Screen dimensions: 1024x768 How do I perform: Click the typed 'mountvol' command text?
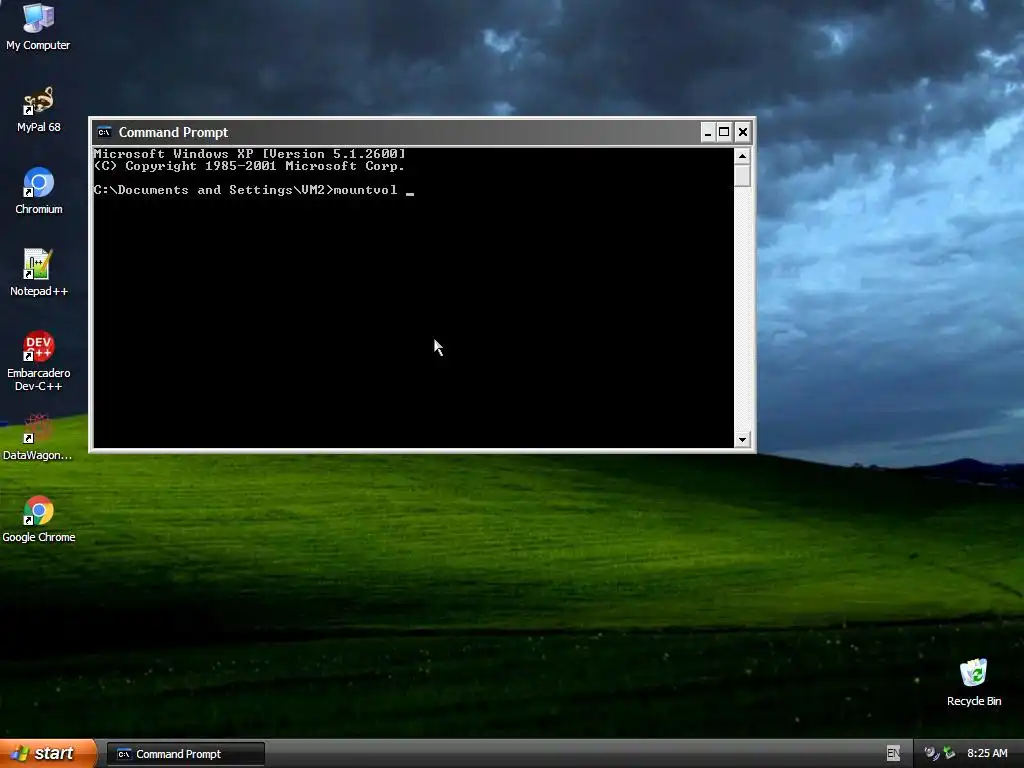pyautogui.click(x=365, y=190)
